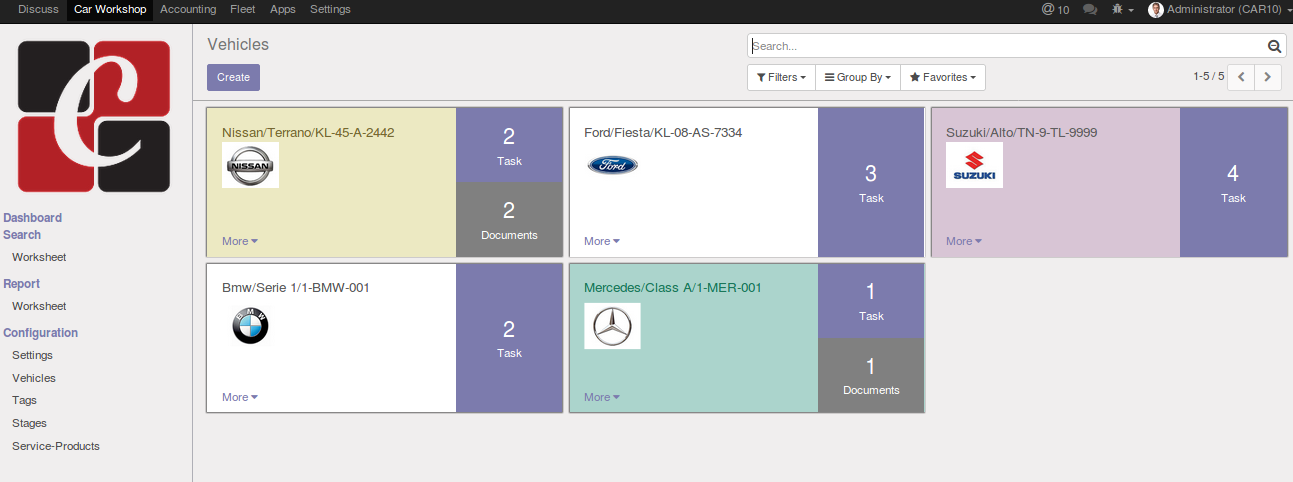Open the 2 Task tile on Bmw card
The width and height of the screenshot is (1293, 482).
510,337
